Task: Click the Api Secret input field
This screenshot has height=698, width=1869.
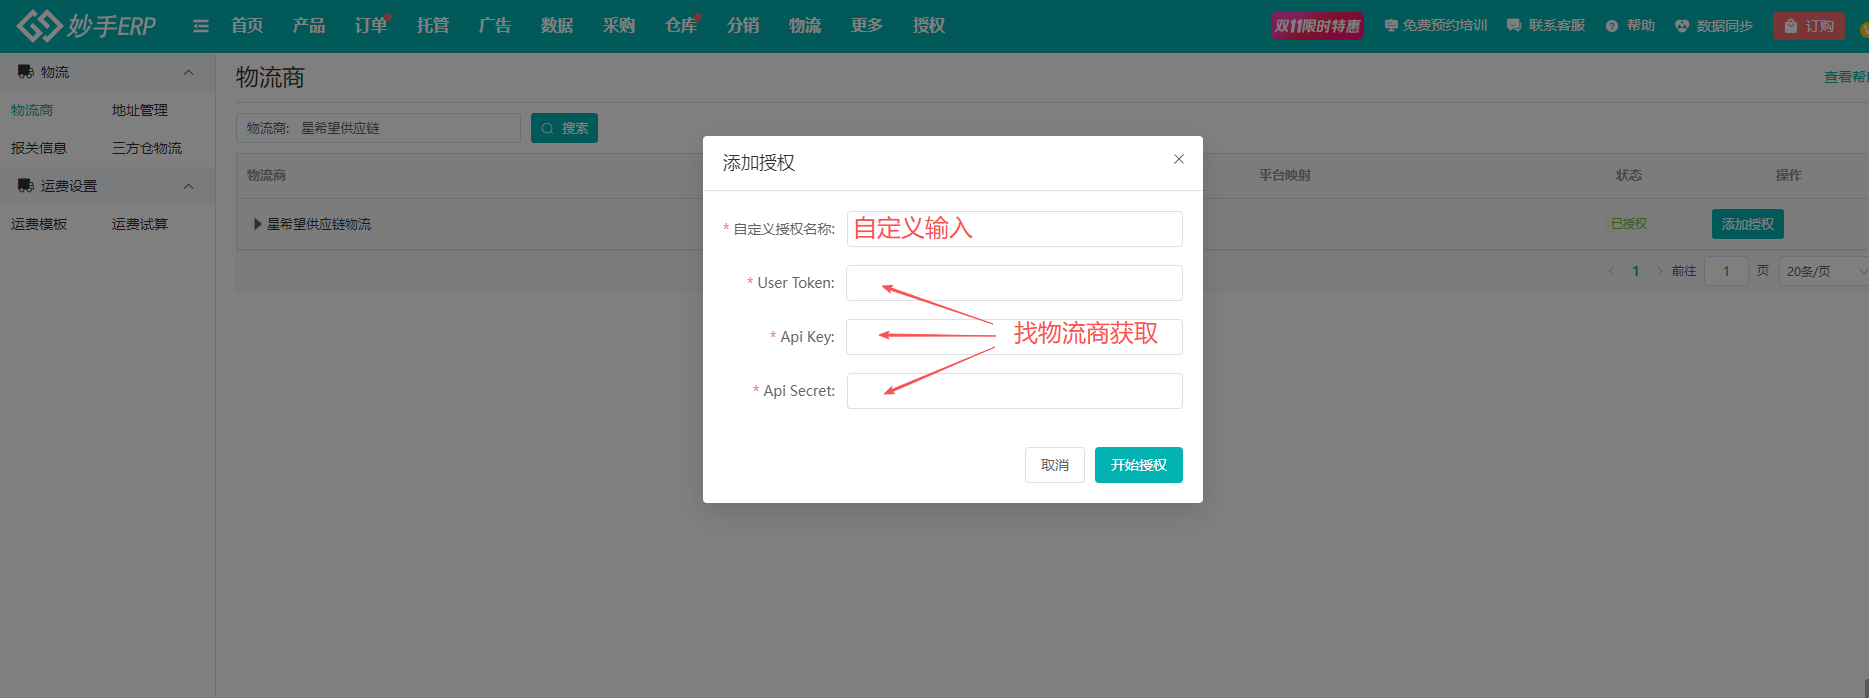Action: click(x=1014, y=391)
